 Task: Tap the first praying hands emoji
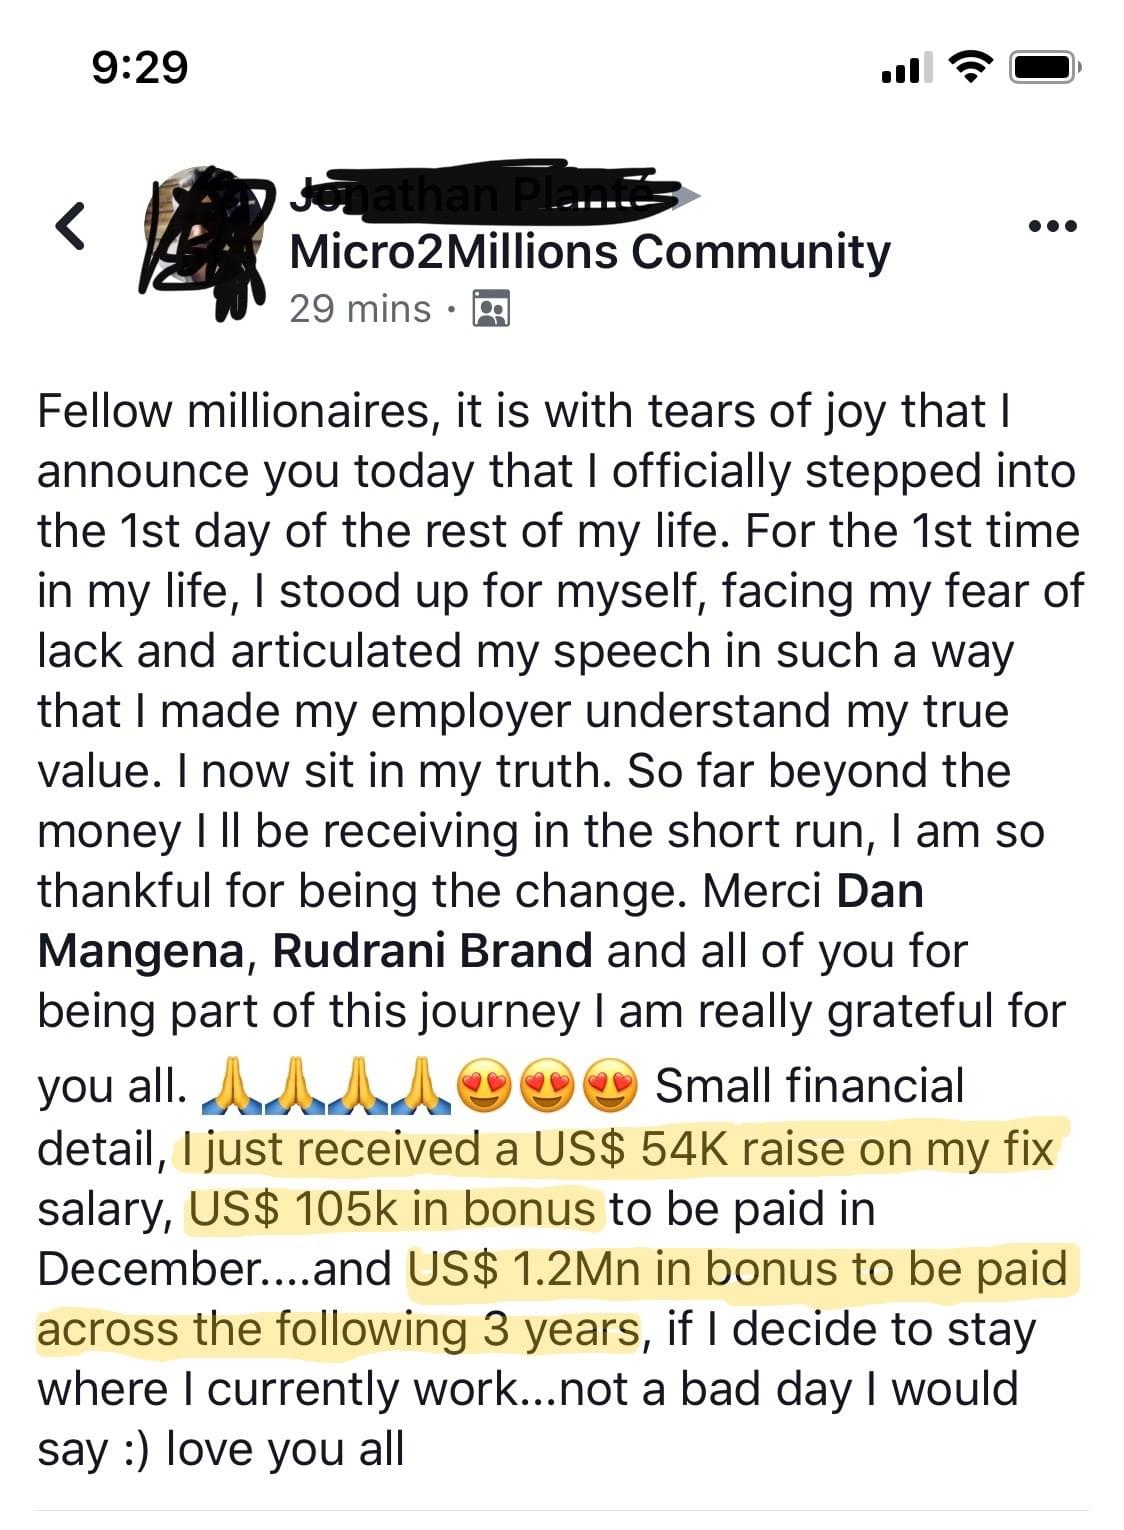point(229,1088)
